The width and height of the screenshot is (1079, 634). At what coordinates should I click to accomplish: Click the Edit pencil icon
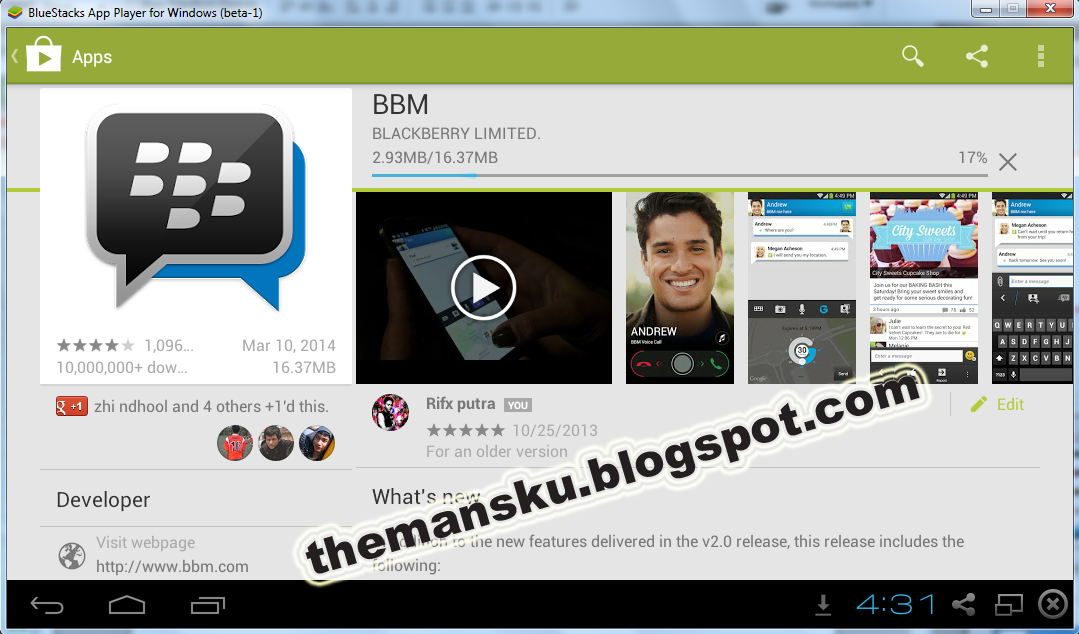(979, 404)
